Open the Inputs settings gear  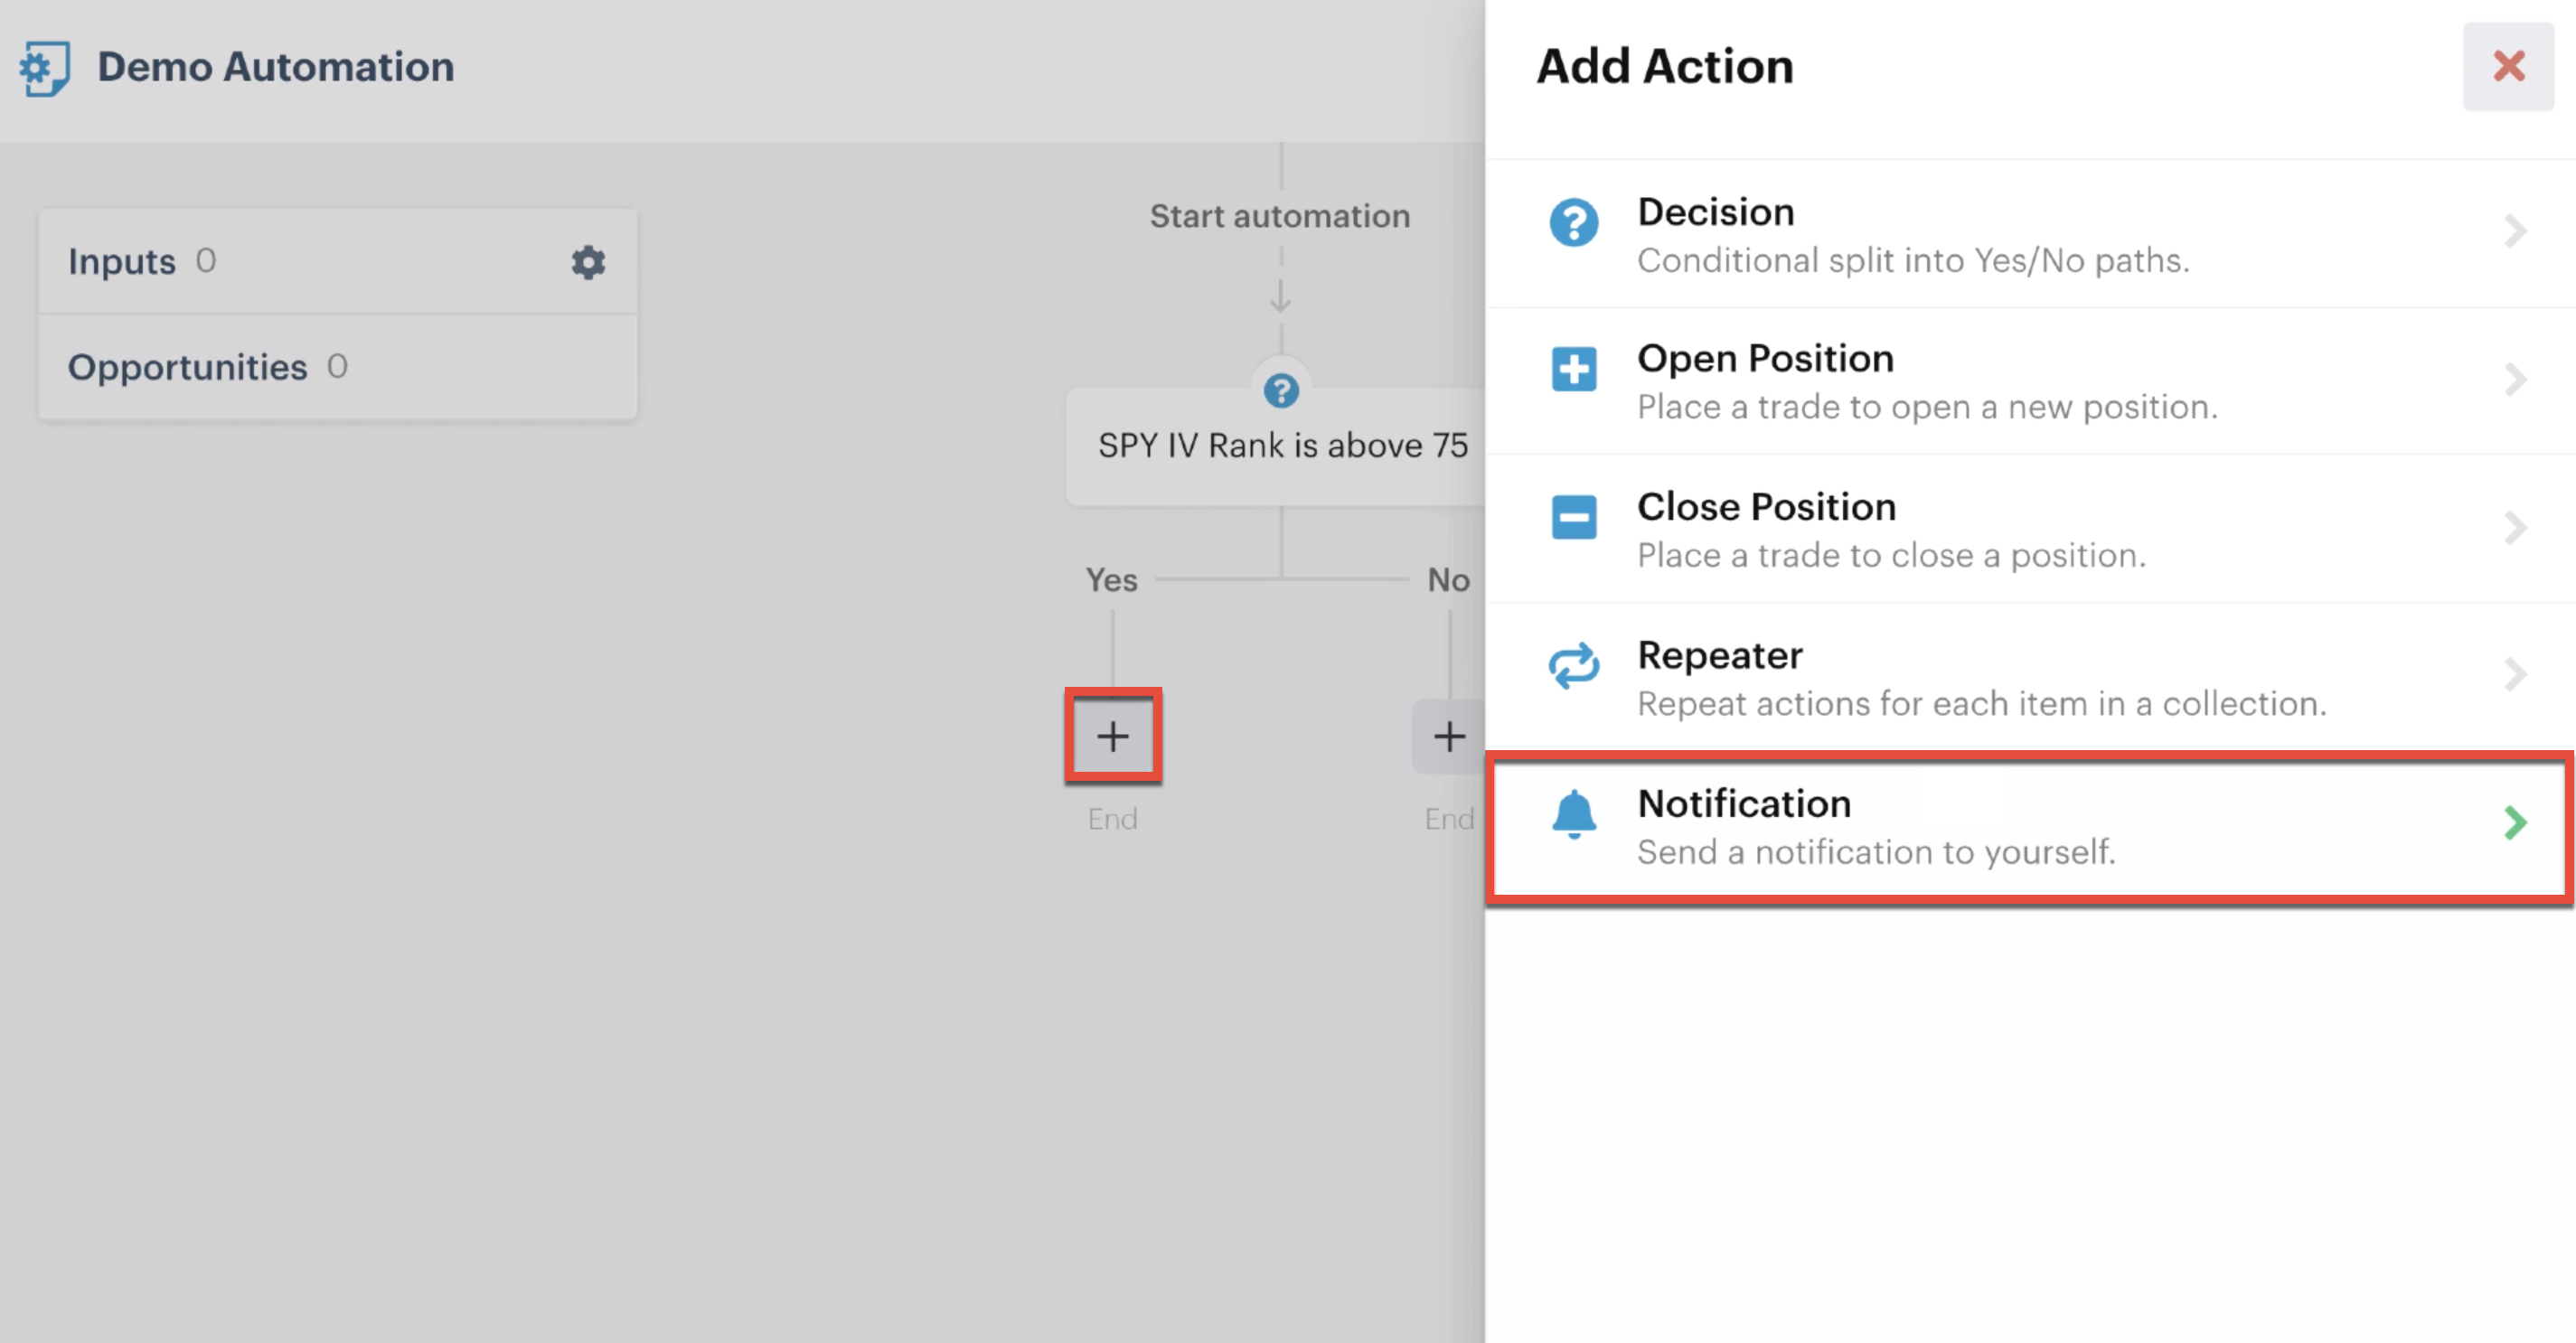click(x=588, y=262)
